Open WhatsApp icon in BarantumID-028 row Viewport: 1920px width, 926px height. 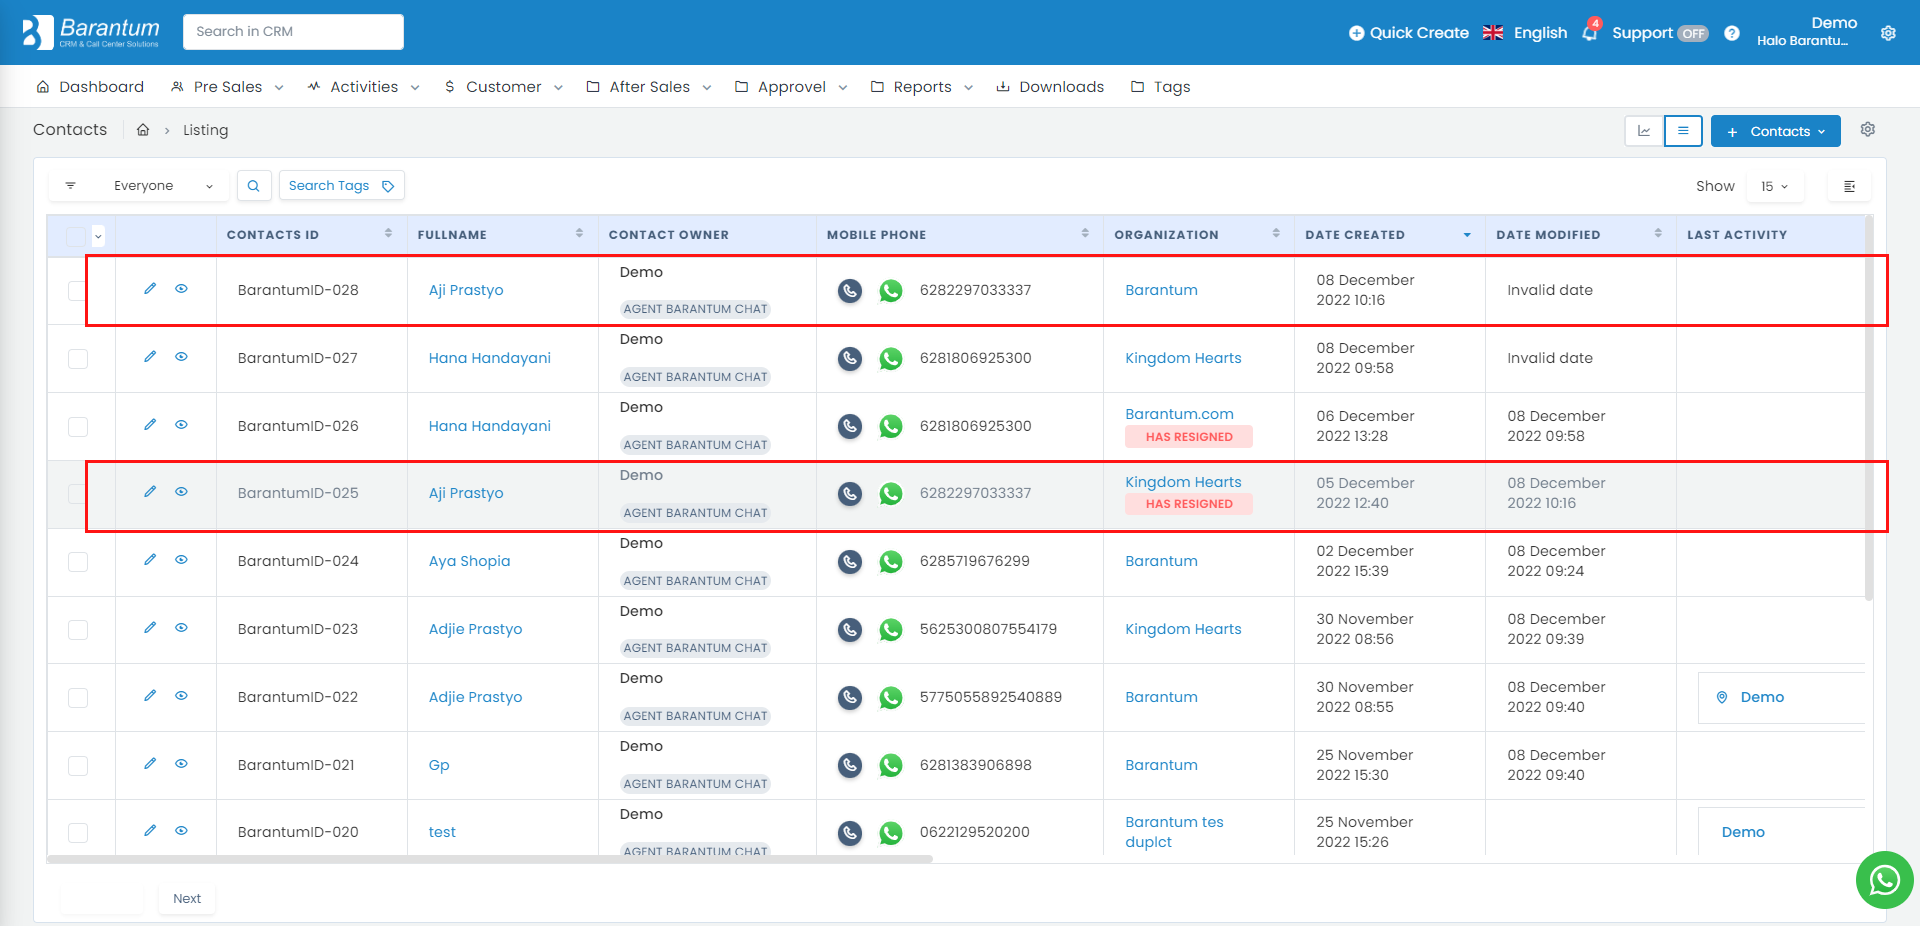point(891,291)
